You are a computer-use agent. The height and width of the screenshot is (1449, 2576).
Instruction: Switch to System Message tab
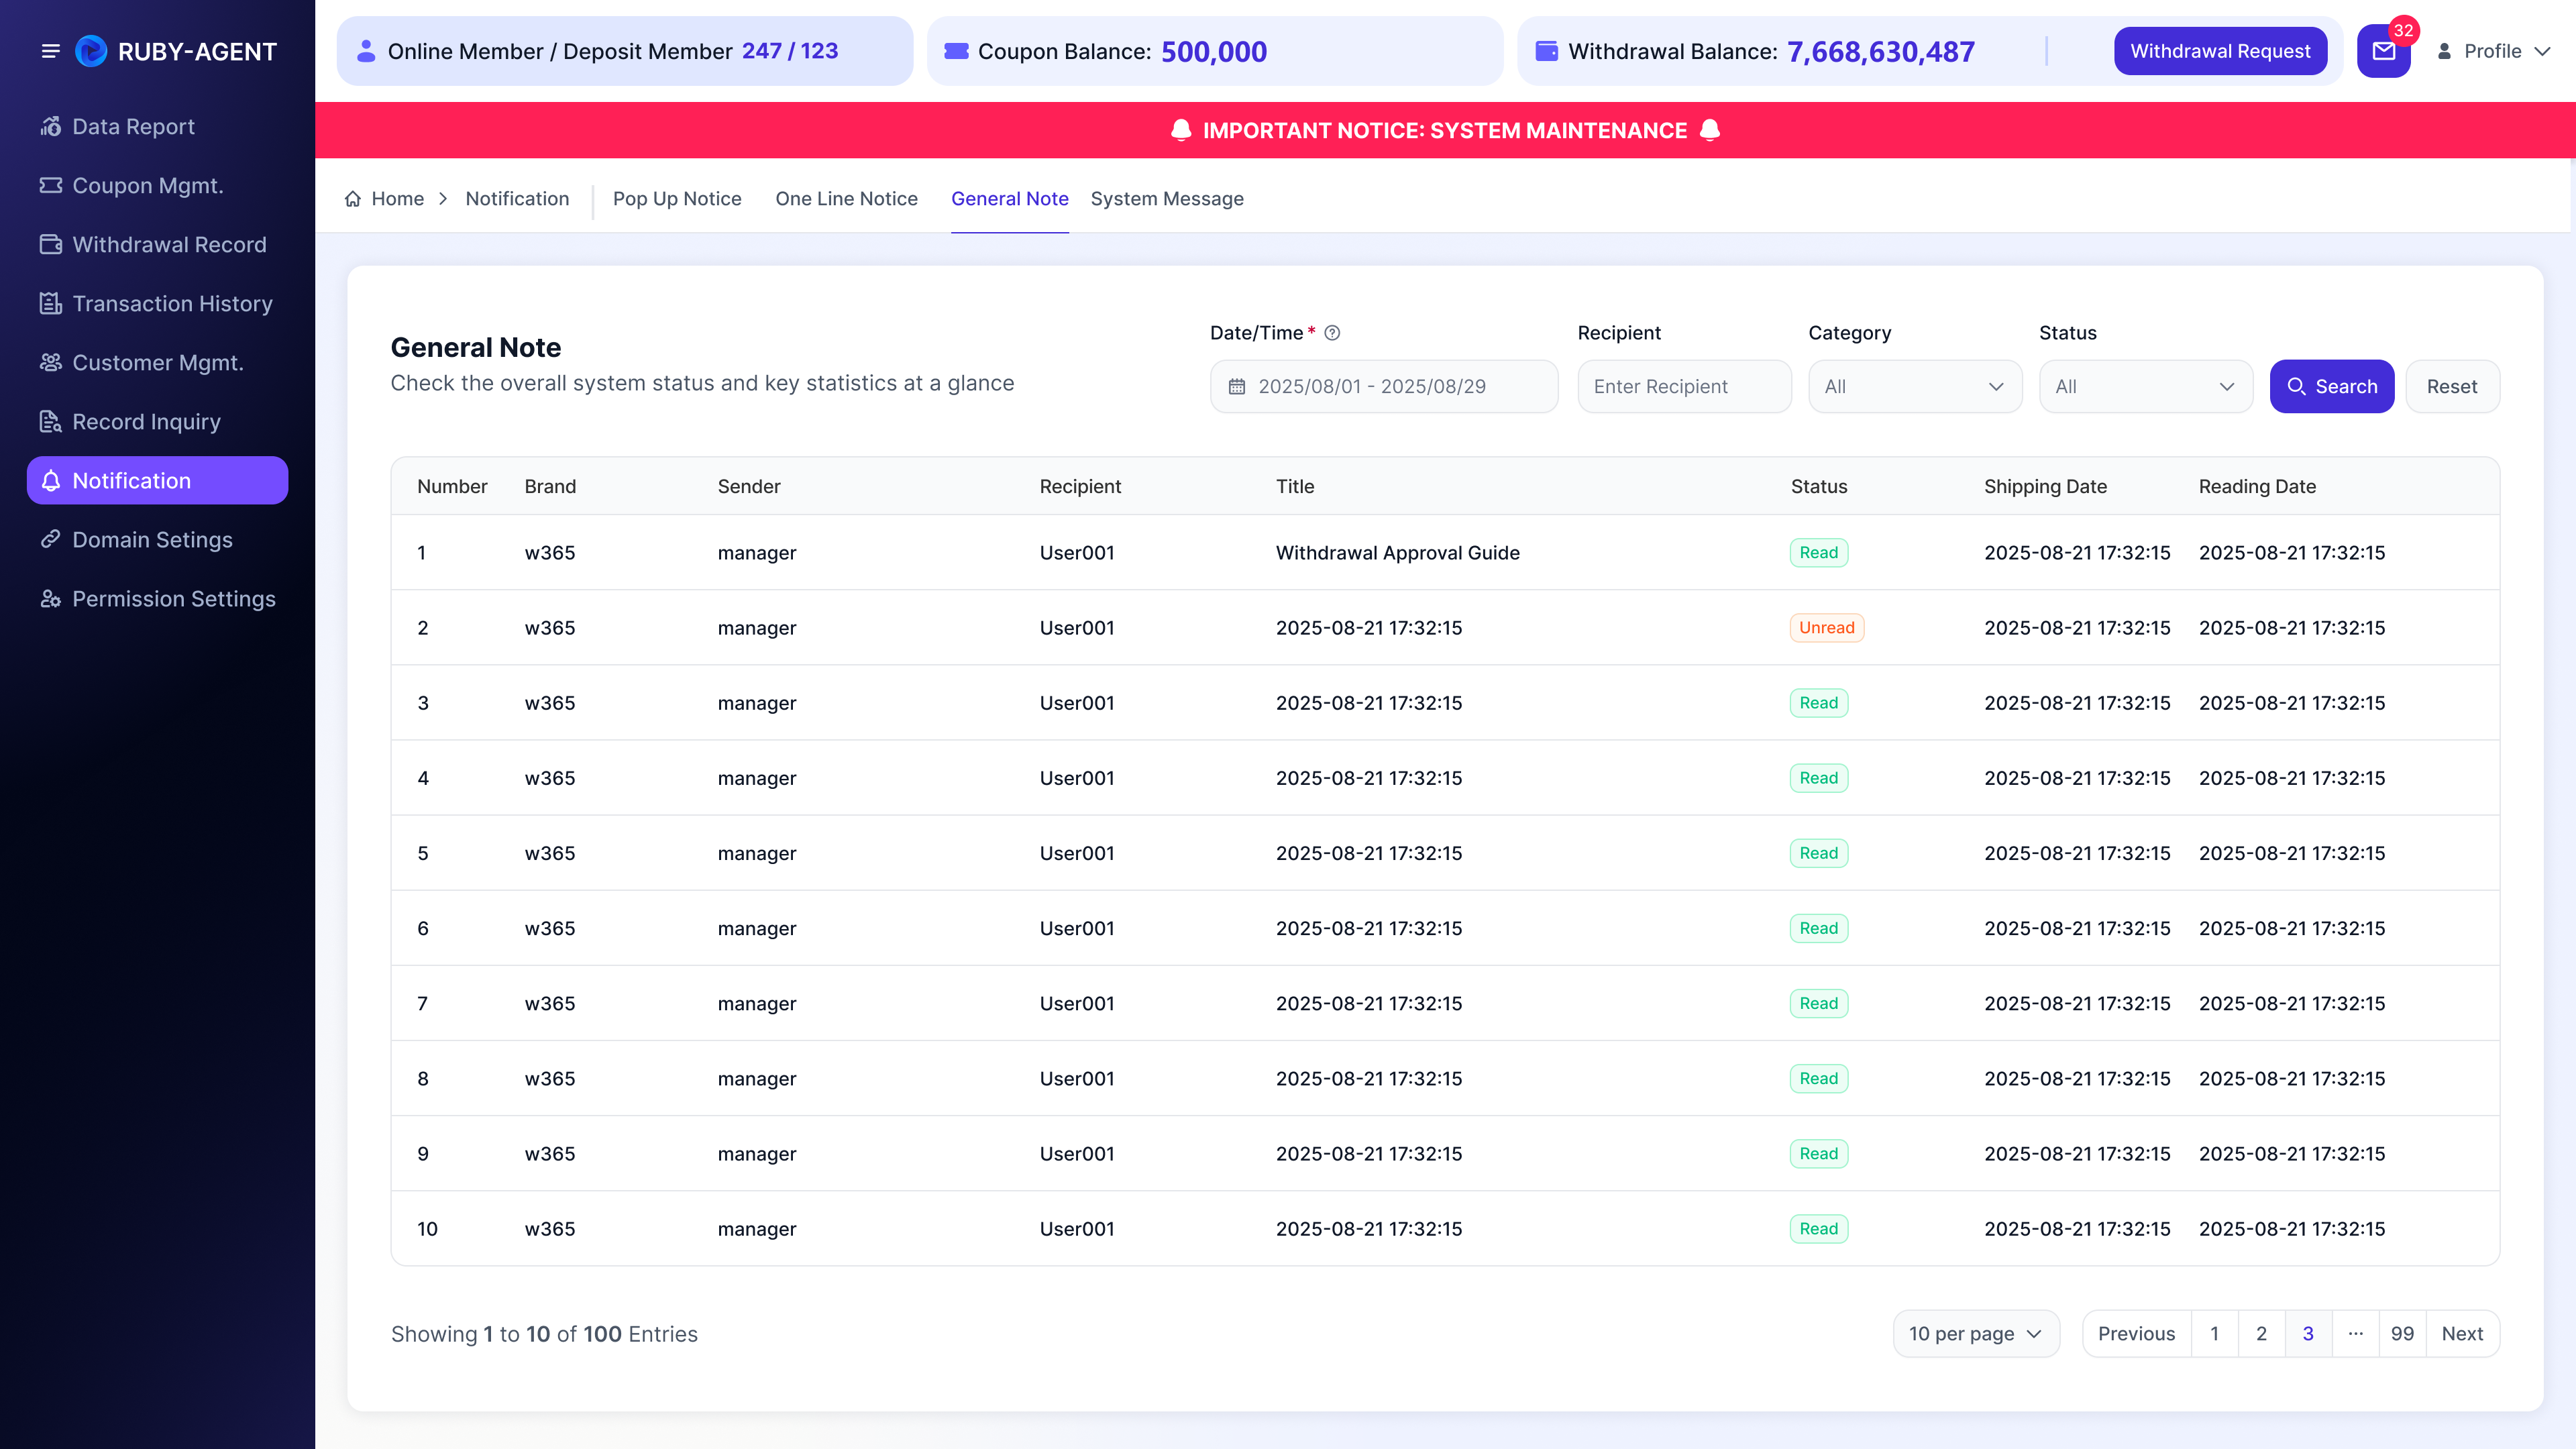click(1167, 199)
